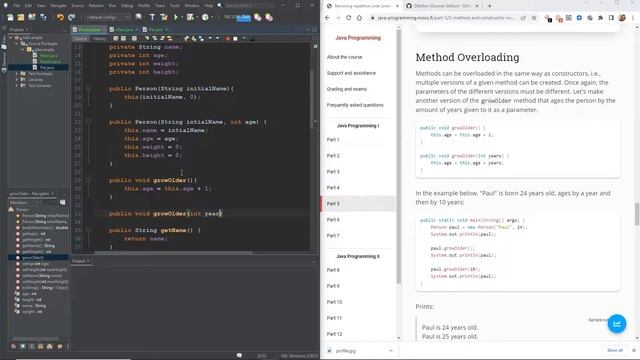Open Support and assistance link
The image size is (640, 360).
pyautogui.click(x=351, y=73)
